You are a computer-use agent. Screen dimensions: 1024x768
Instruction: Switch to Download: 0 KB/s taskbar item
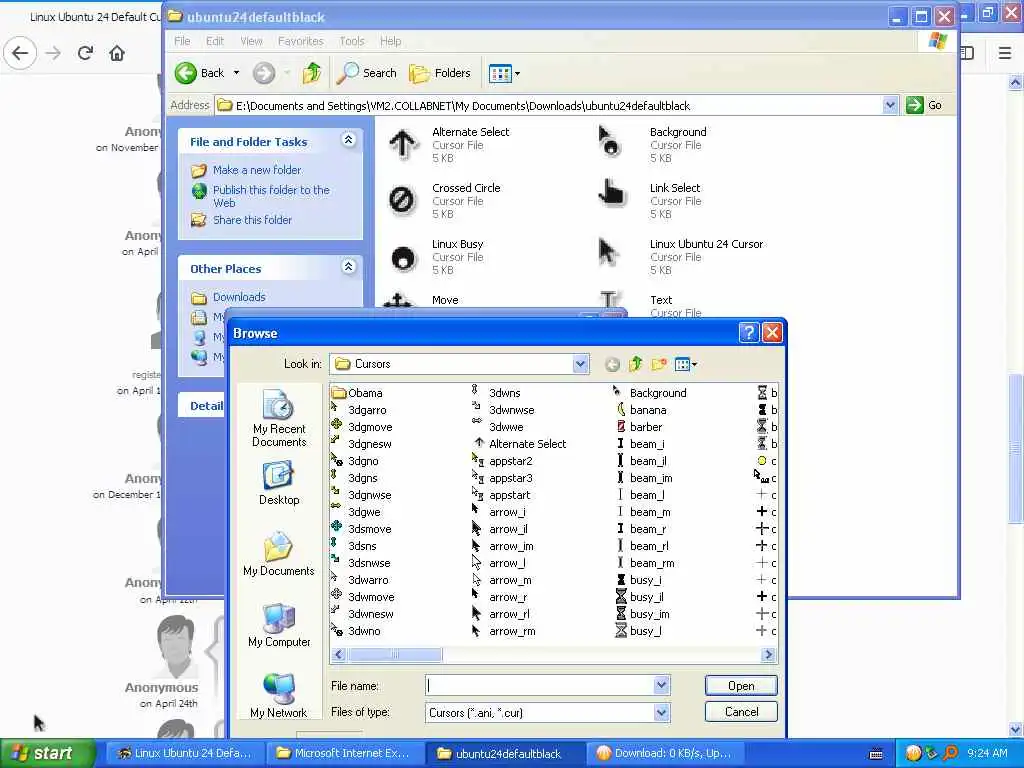(x=664, y=753)
